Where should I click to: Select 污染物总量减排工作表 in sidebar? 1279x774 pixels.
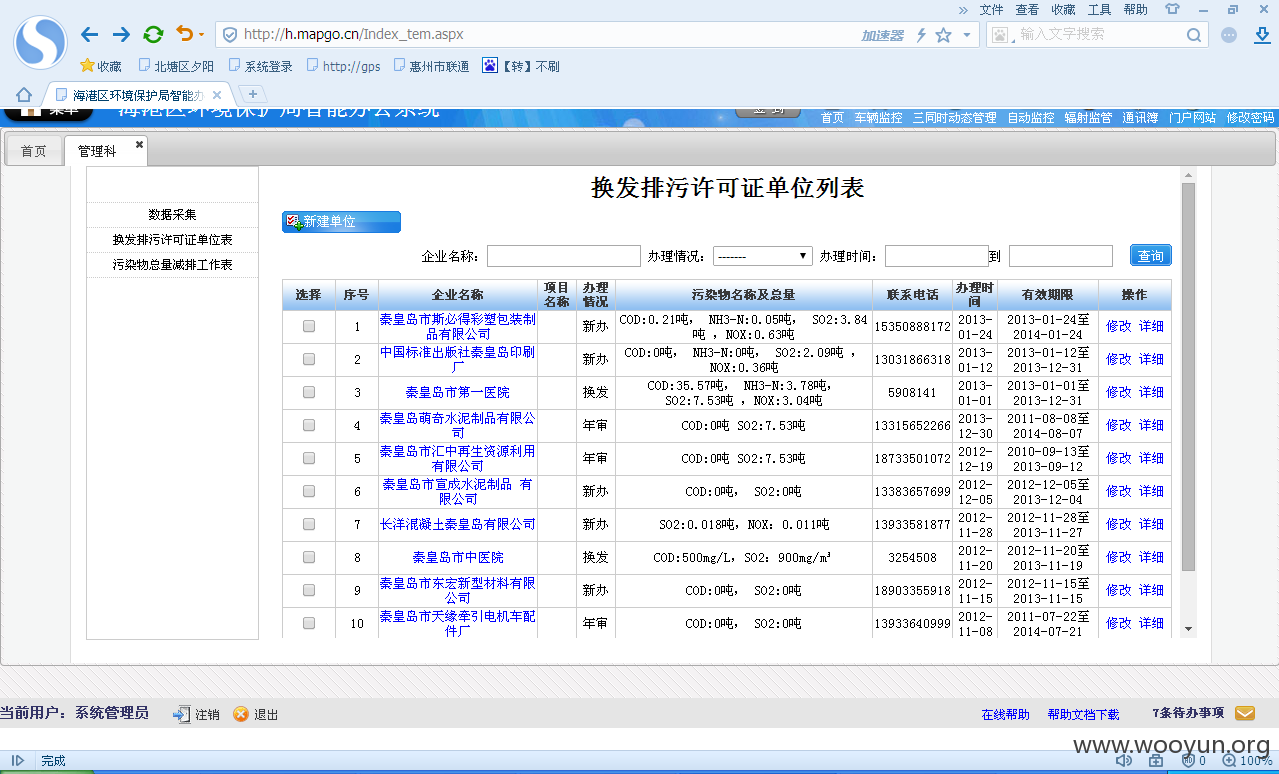(x=172, y=265)
